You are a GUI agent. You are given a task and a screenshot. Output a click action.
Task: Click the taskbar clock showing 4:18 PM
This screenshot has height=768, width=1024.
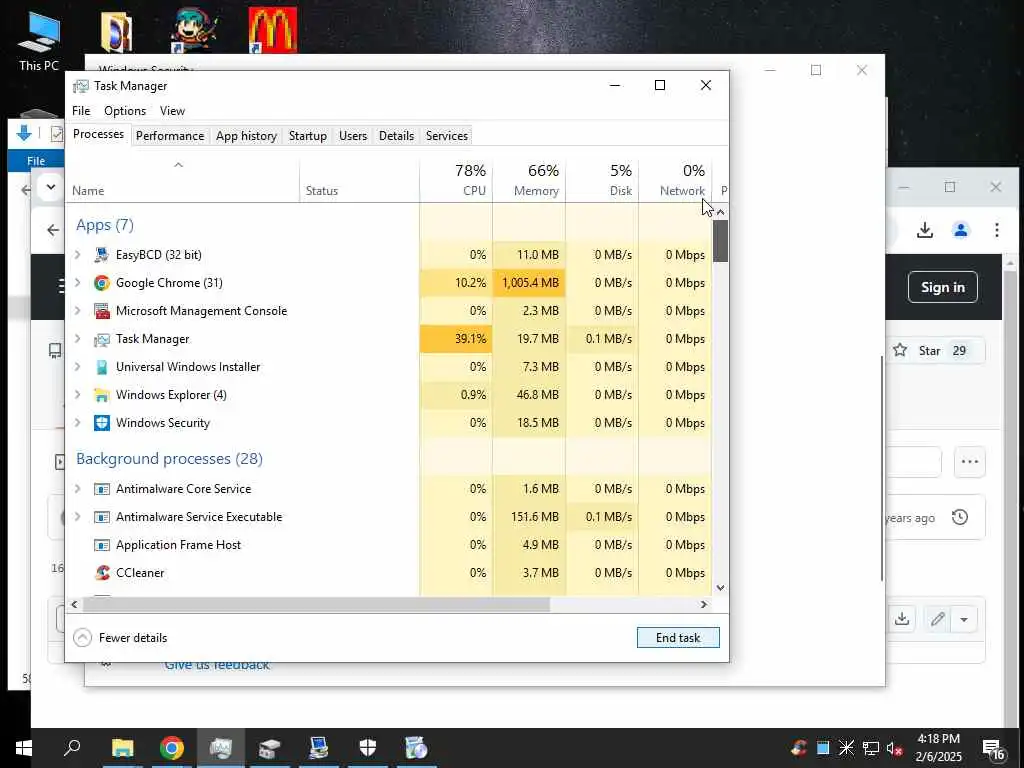click(938, 748)
